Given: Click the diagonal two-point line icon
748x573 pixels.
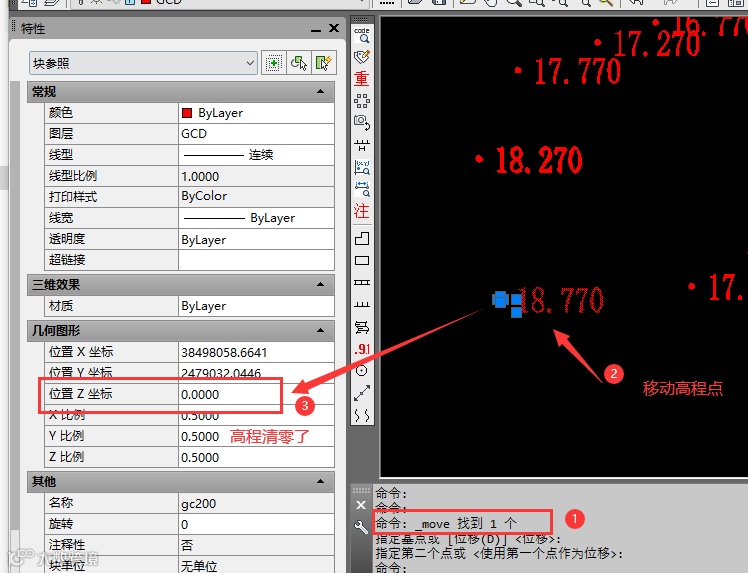Looking at the screenshot, I should click(362, 393).
